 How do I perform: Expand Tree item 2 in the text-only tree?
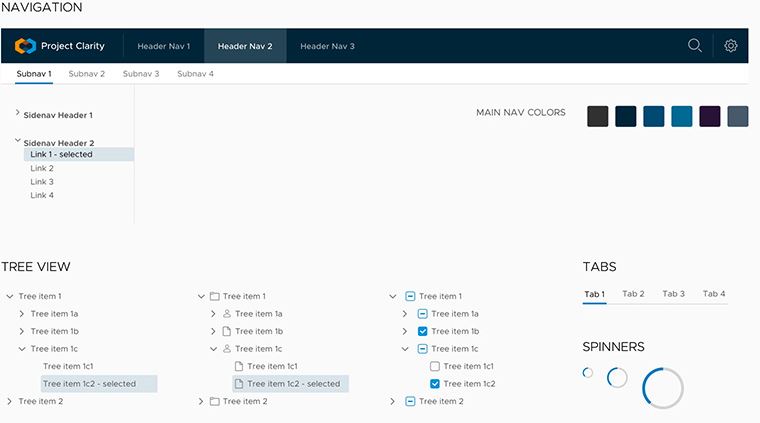coord(9,401)
